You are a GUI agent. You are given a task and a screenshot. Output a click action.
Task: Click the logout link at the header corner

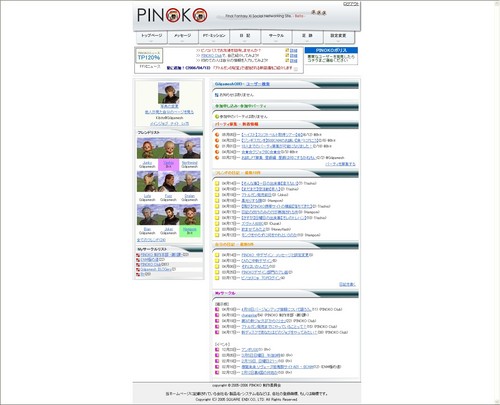[x=351, y=4]
